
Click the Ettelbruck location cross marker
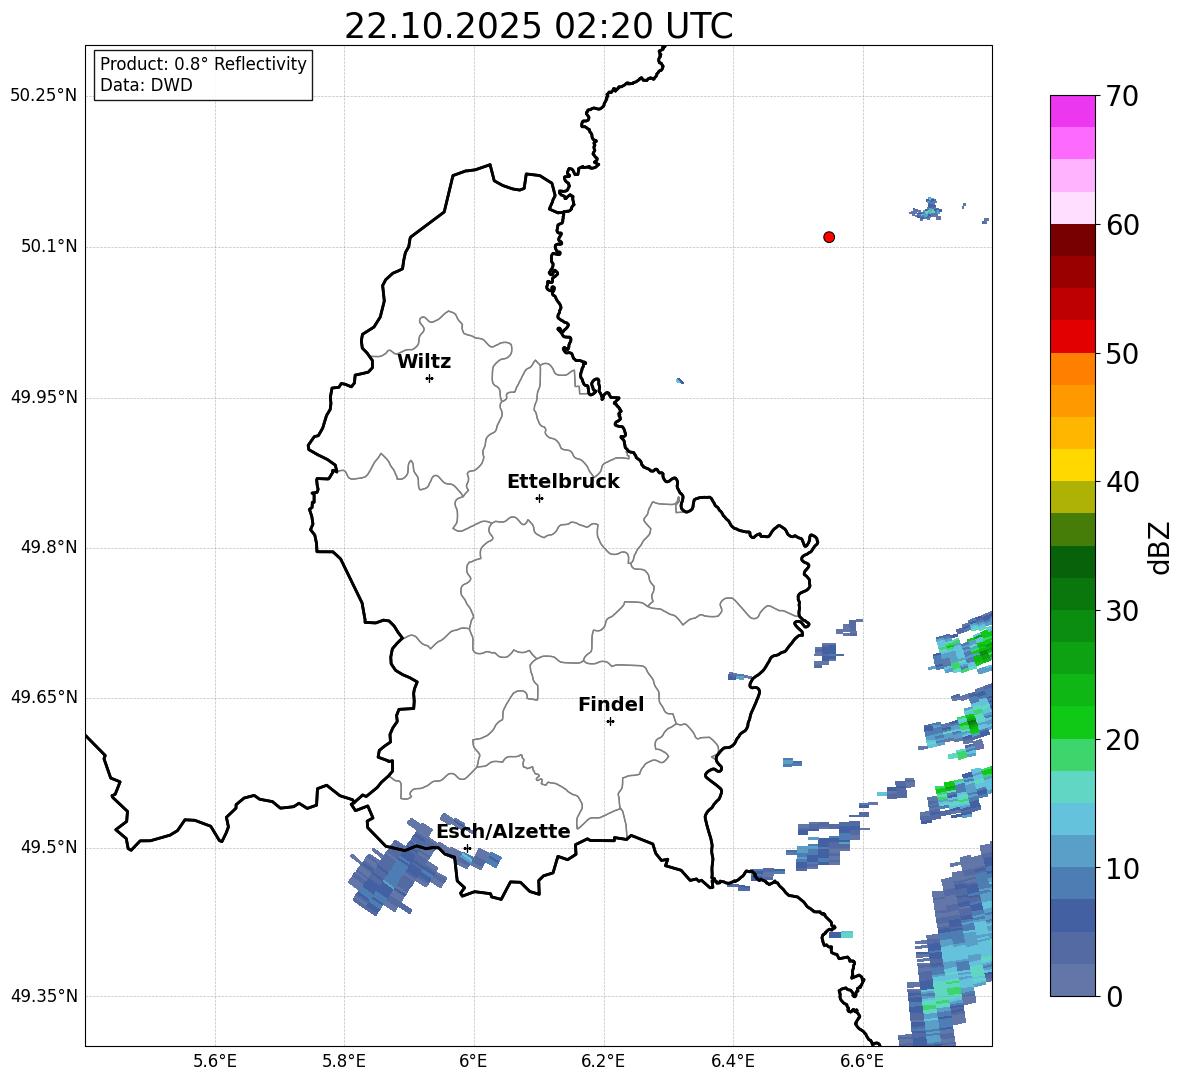[x=539, y=498]
